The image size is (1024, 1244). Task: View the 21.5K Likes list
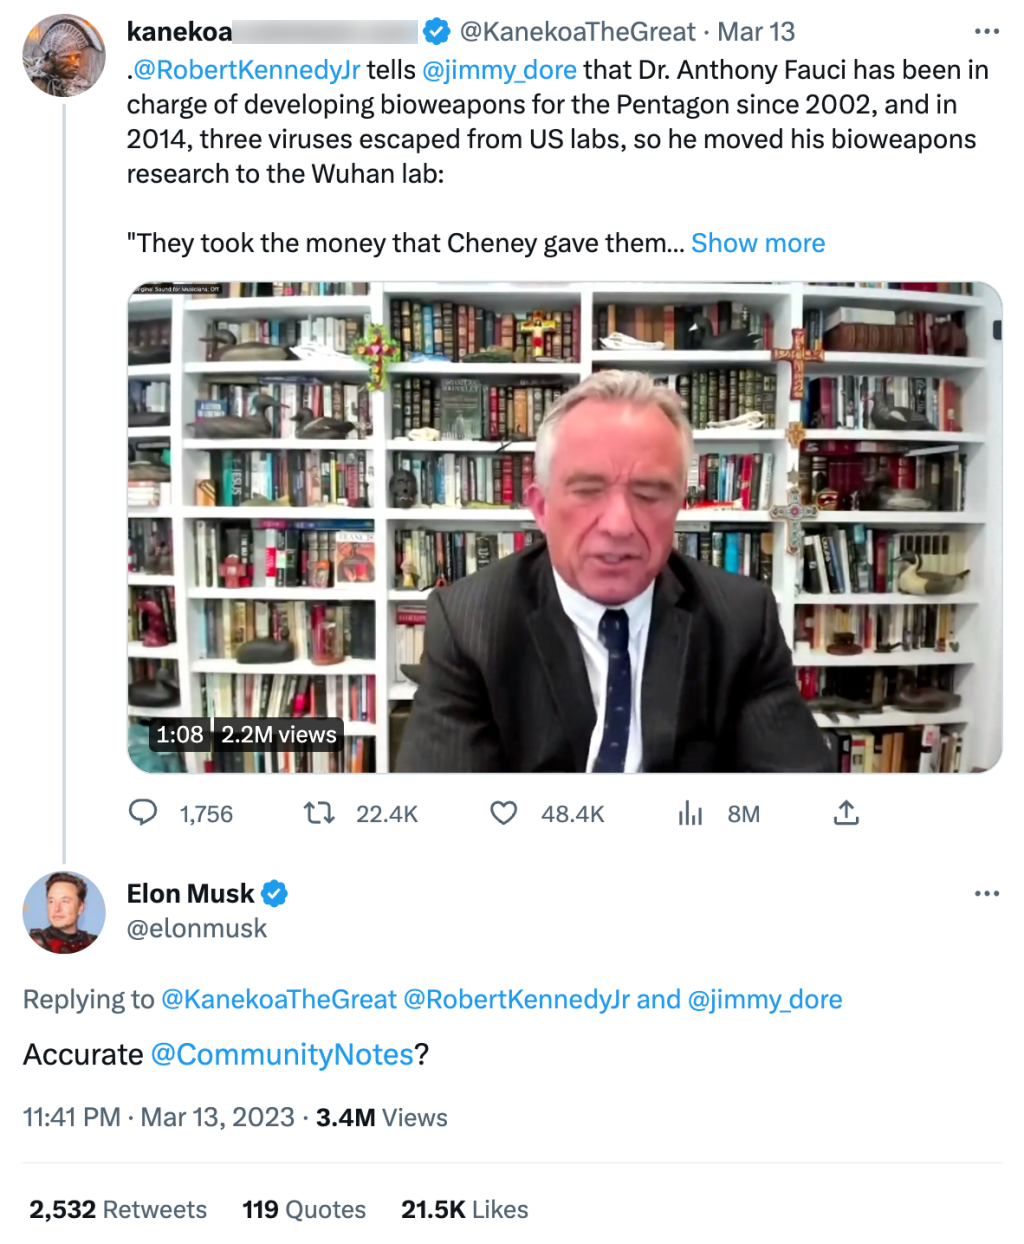point(465,1209)
